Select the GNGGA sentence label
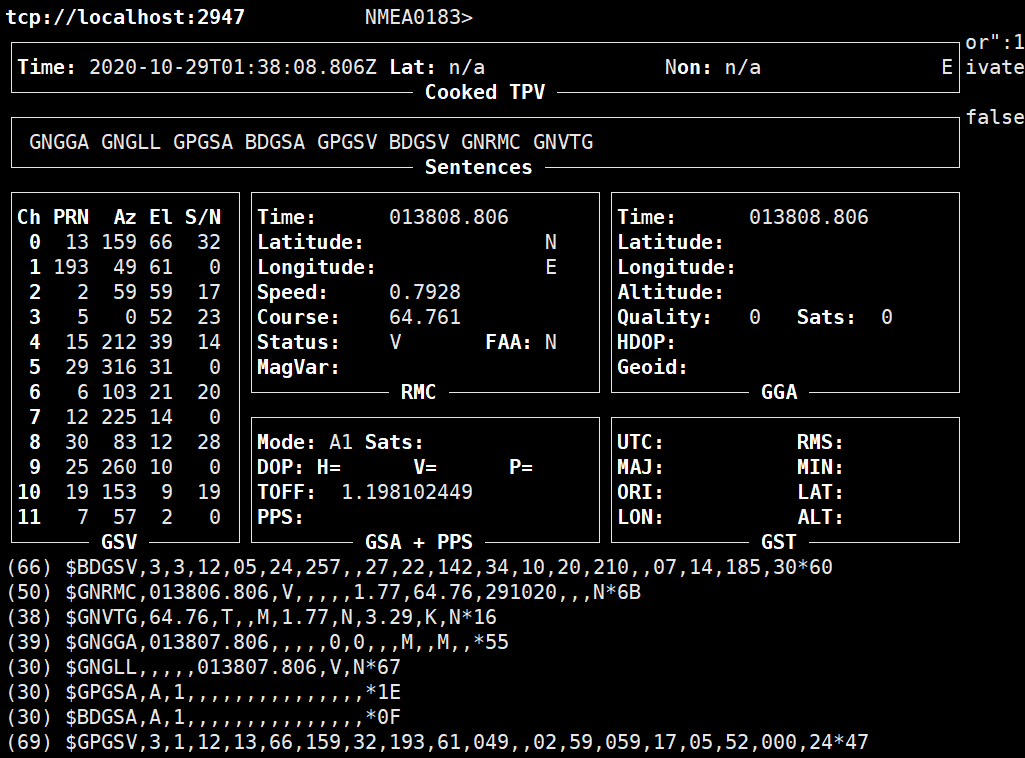Image resolution: width=1025 pixels, height=758 pixels. (x=58, y=142)
